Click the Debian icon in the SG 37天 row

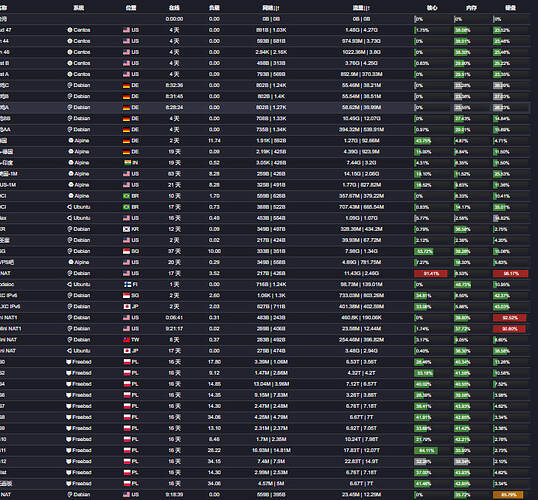tap(70, 251)
